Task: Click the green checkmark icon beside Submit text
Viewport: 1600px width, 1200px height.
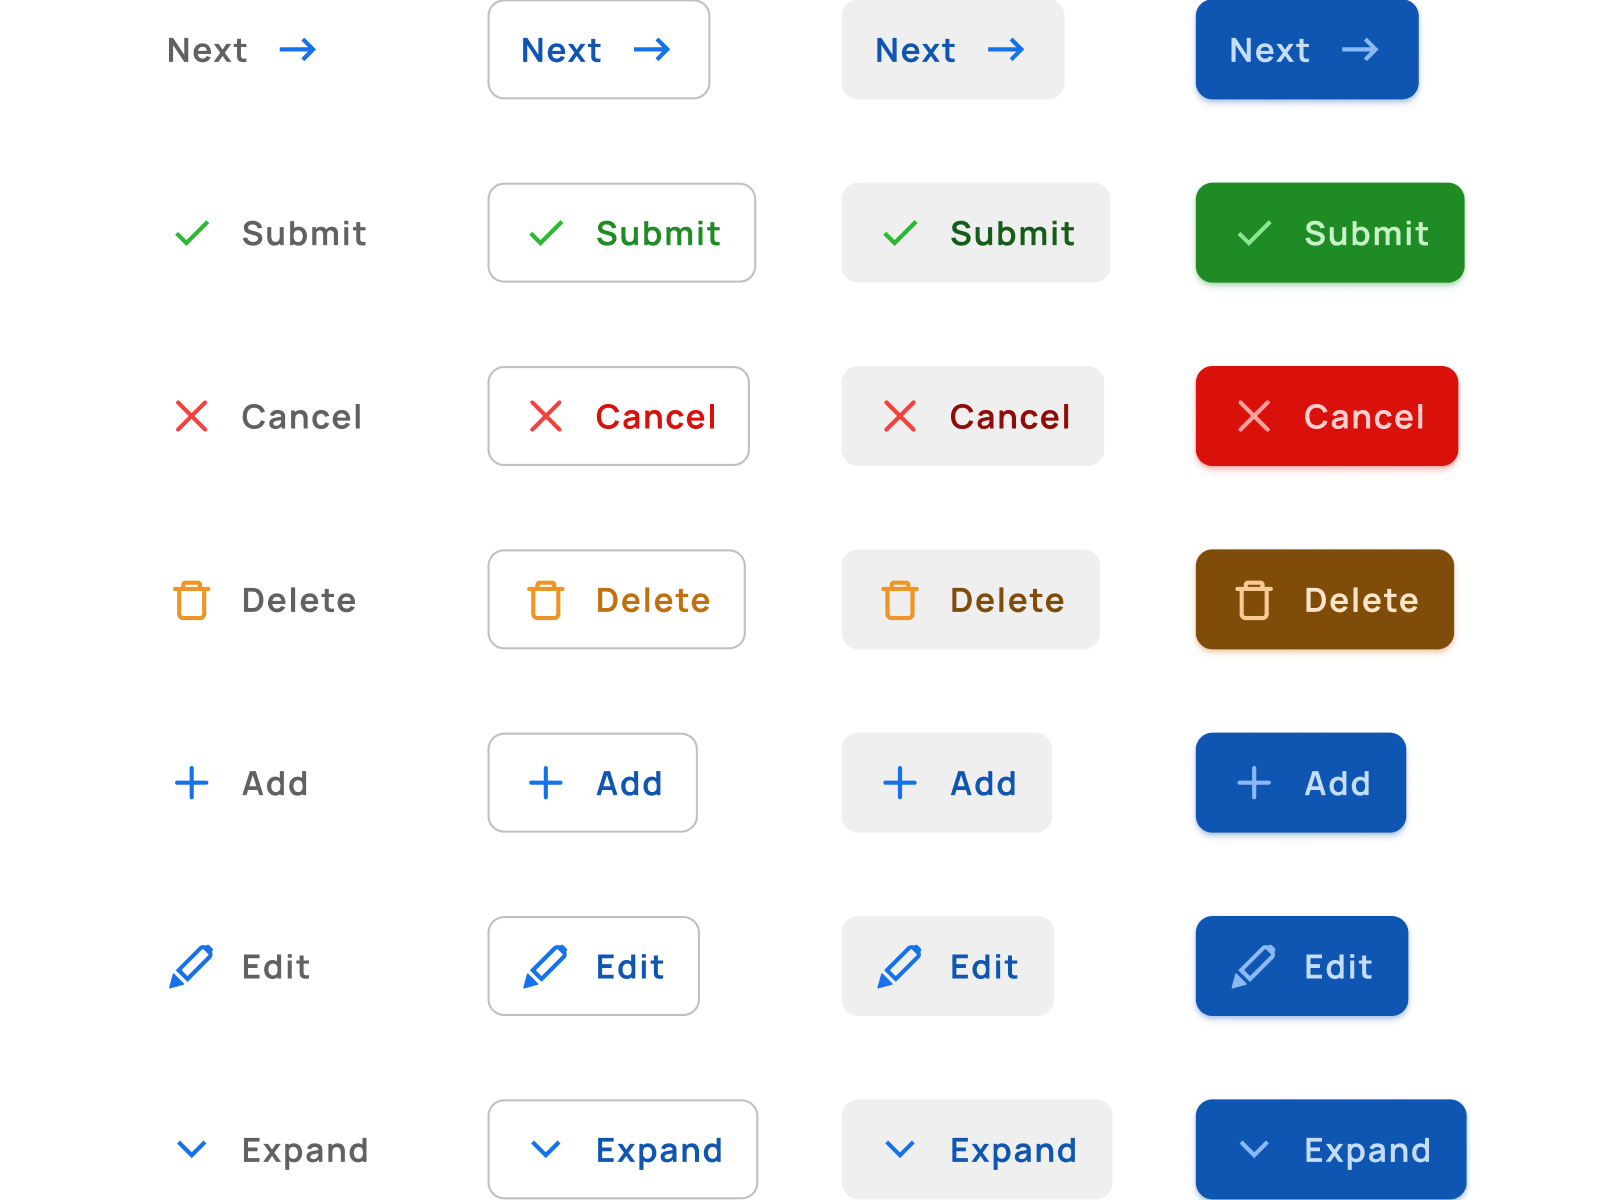Action: point(191,233)
